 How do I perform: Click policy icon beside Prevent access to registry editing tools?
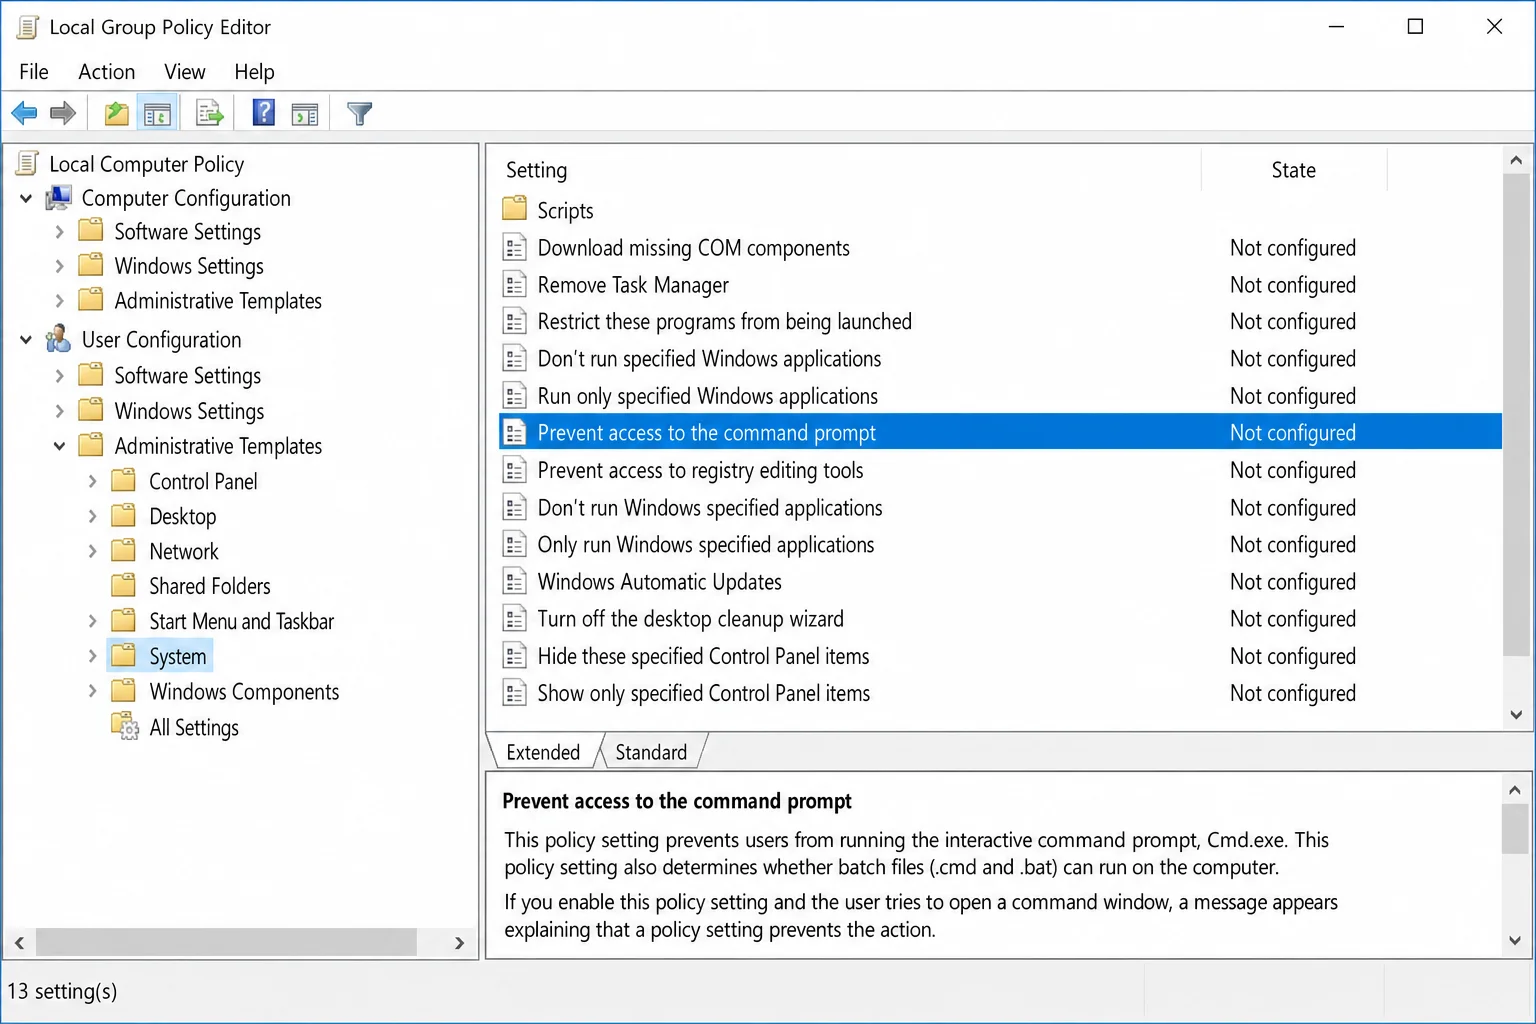click(514, 470)
